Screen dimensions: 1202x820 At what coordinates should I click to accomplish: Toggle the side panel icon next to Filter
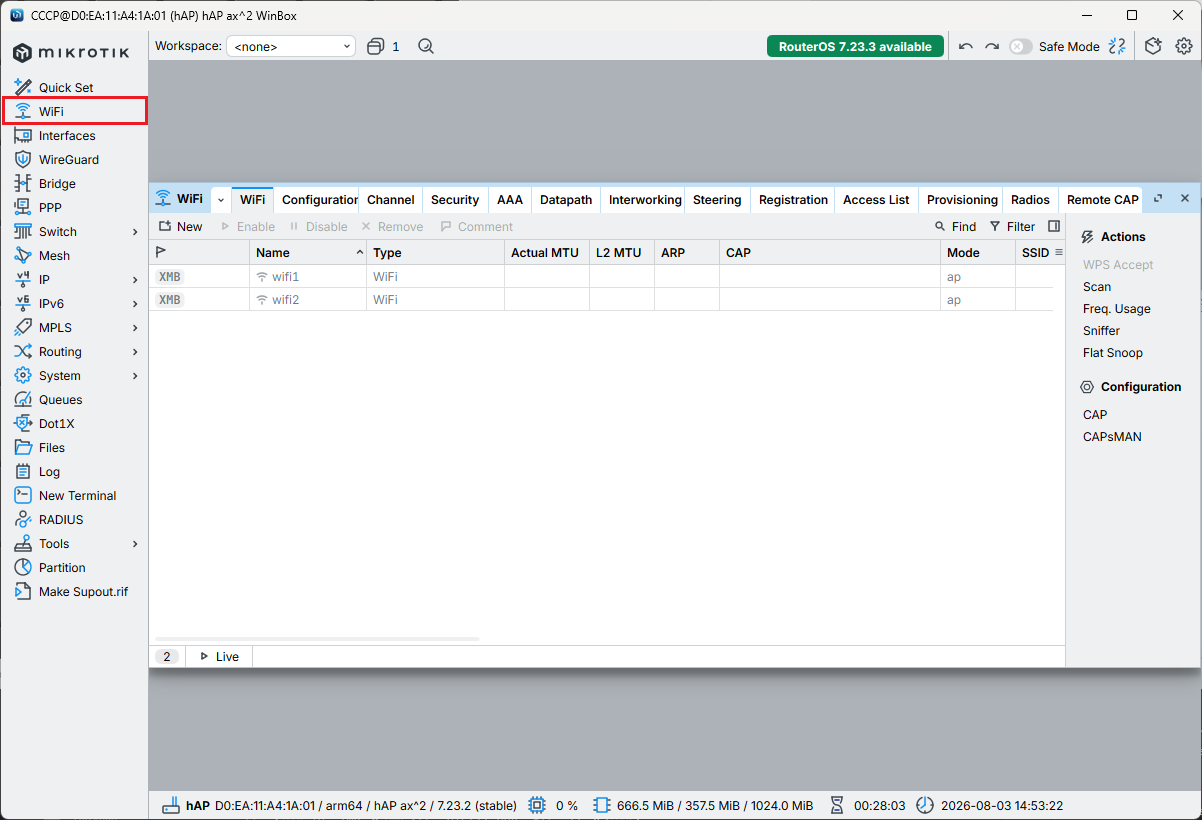[1054, 226]
